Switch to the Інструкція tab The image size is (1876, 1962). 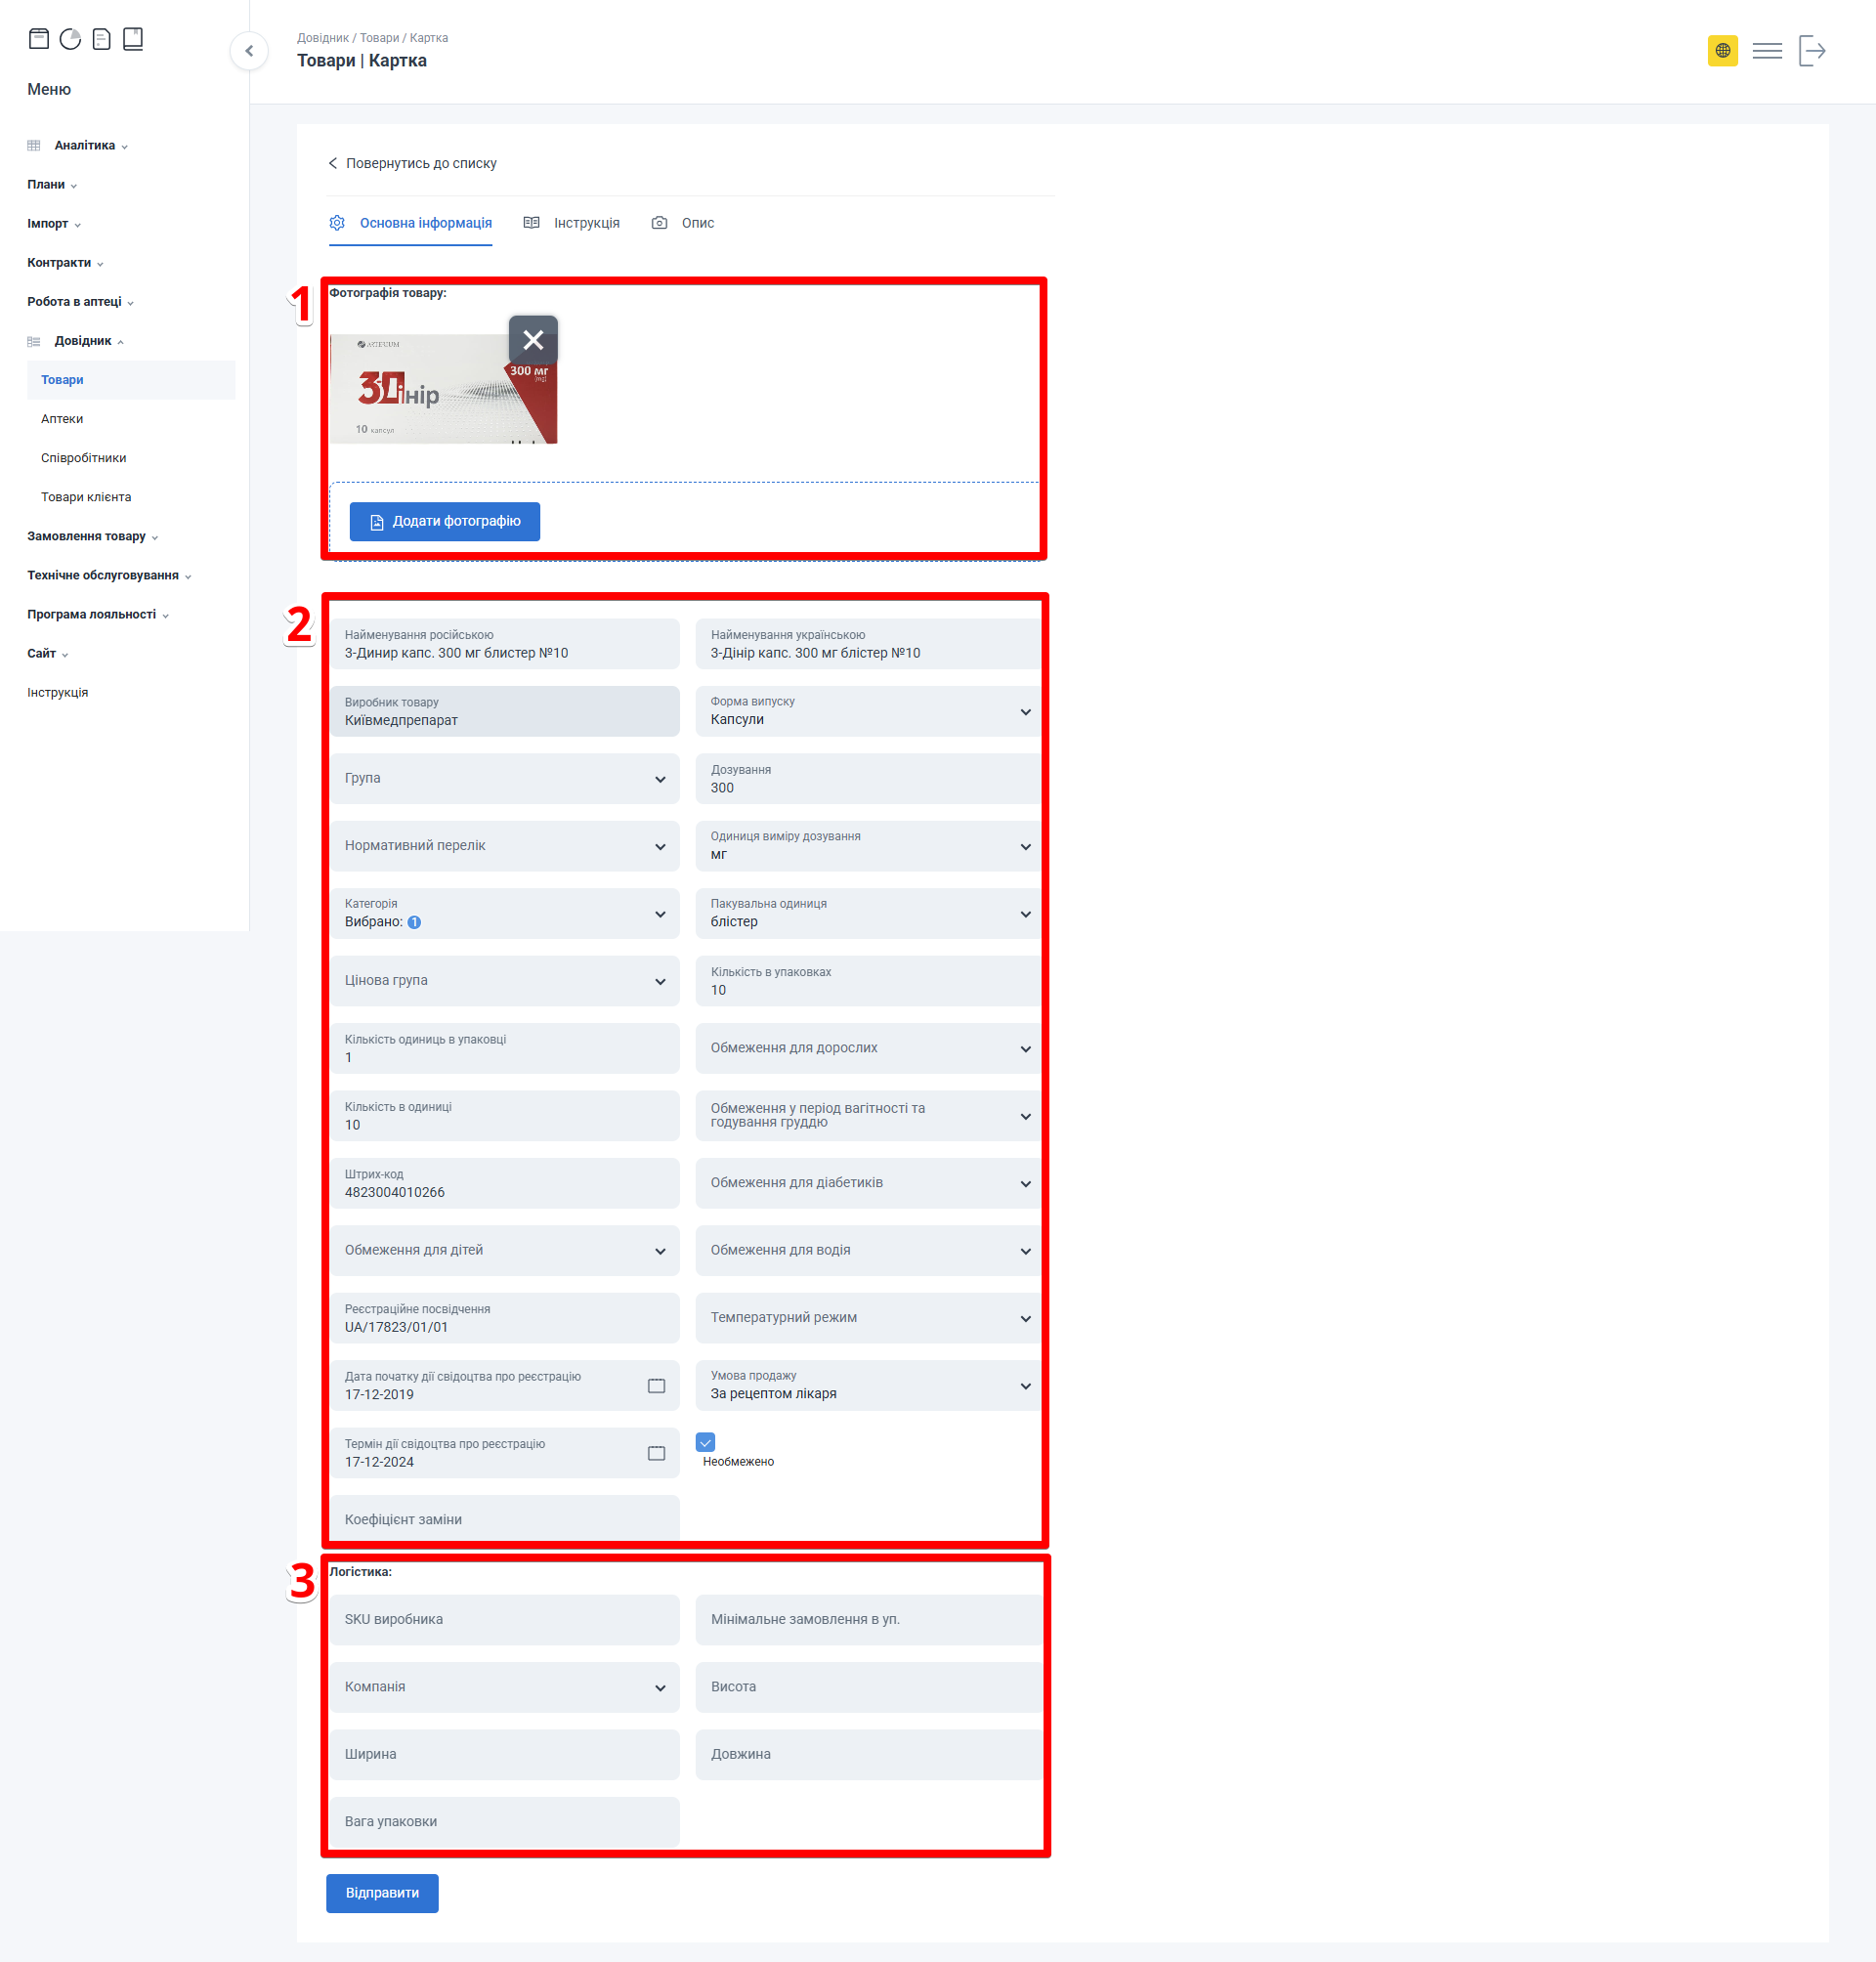(x=572, y=223)
